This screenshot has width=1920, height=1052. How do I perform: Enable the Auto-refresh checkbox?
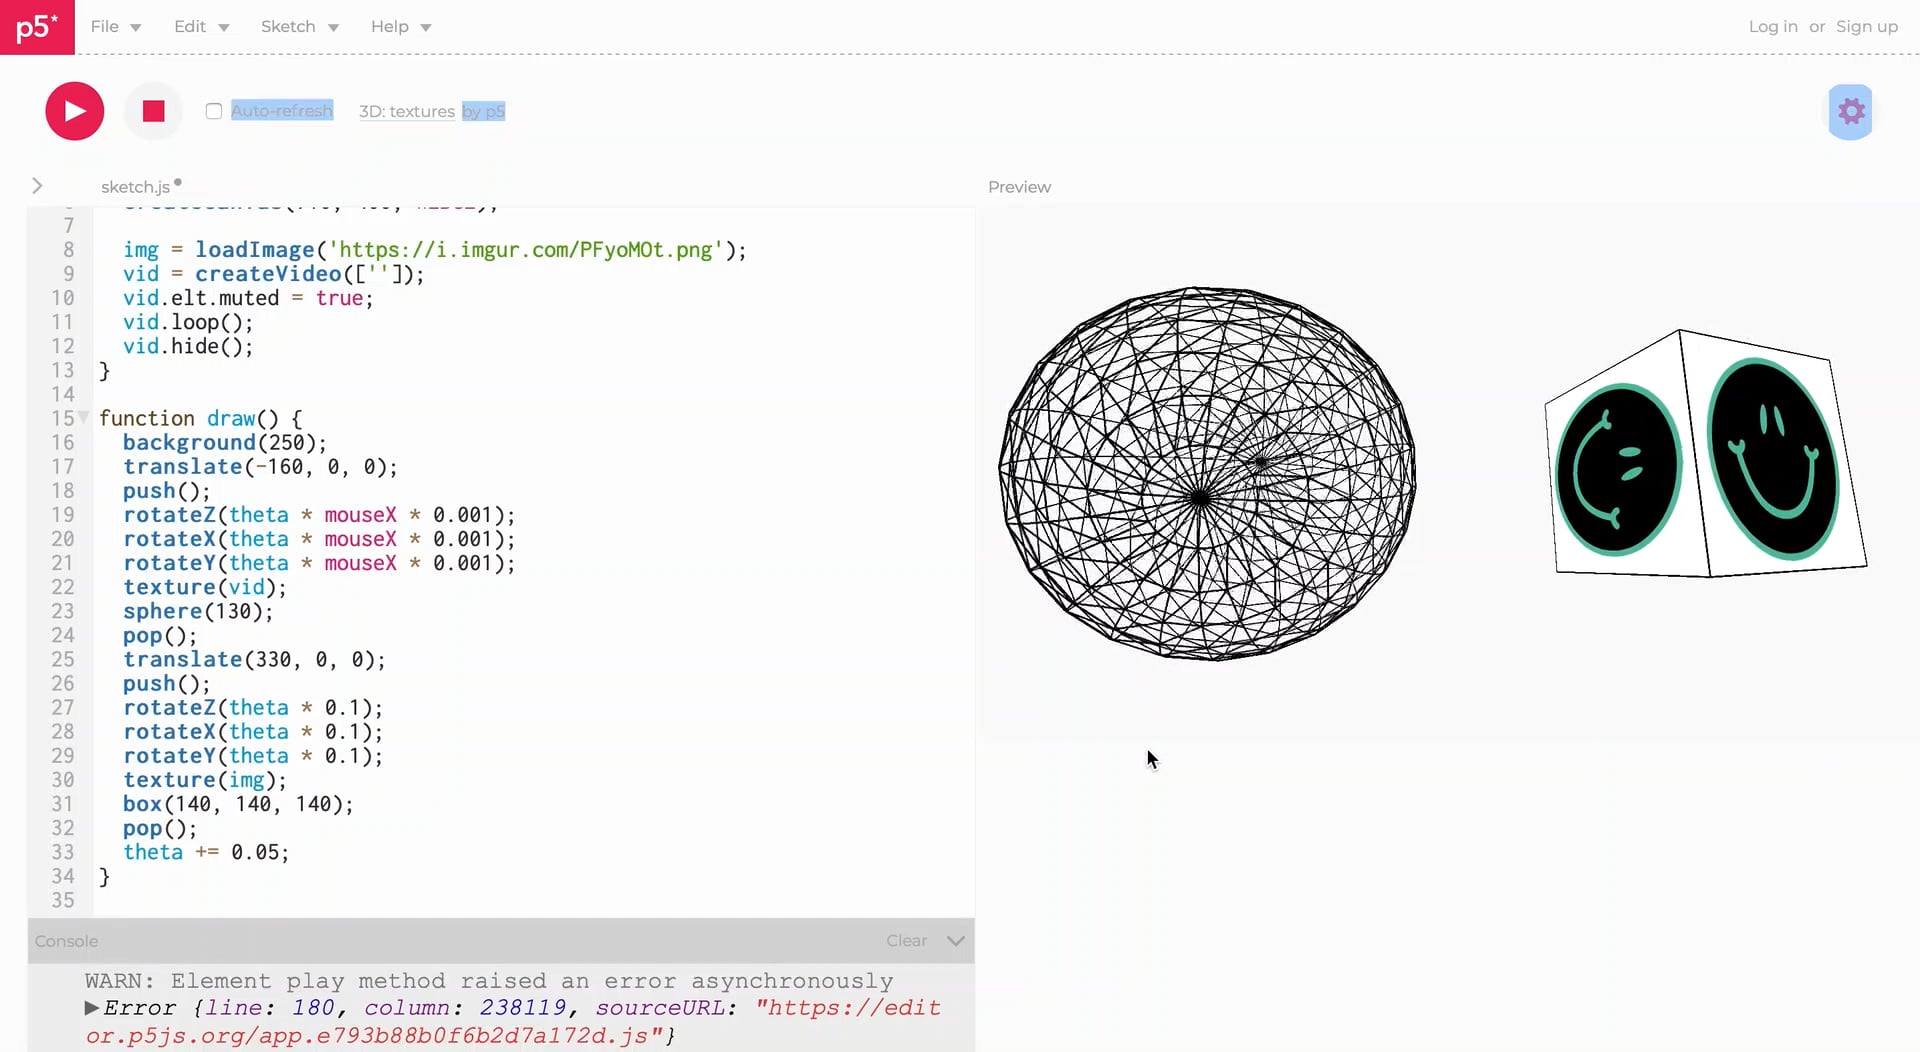(214, 111)
